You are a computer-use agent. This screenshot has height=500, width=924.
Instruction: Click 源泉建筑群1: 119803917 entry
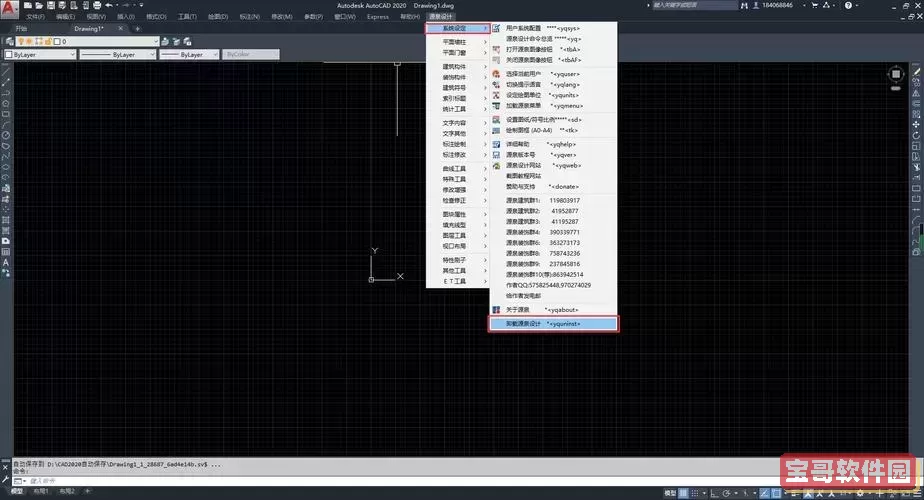pos(553,200)
